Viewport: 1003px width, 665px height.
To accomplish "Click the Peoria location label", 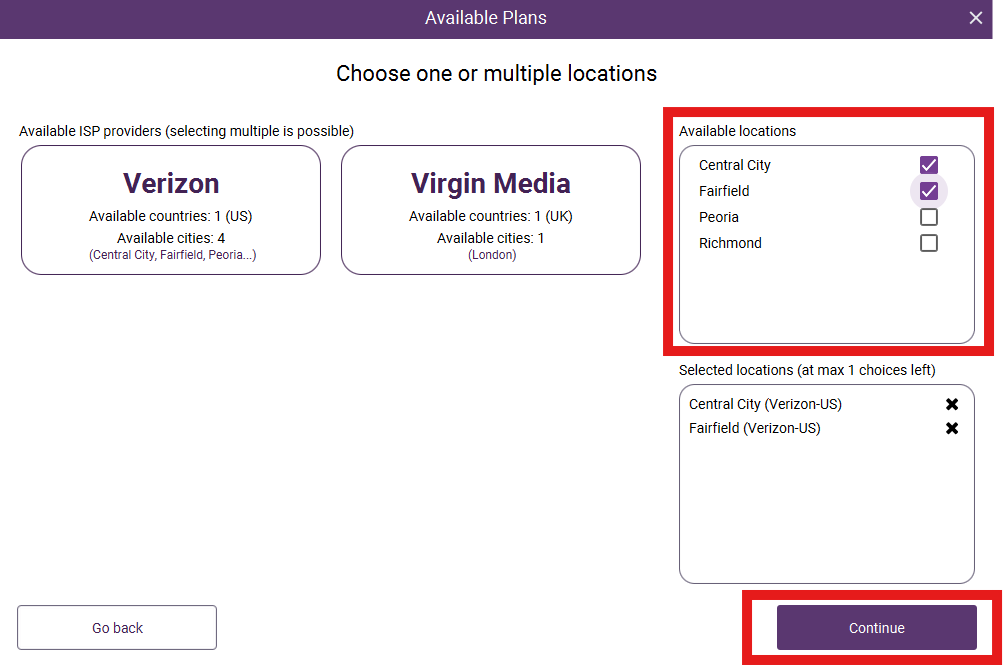I will tap(718, 217).
